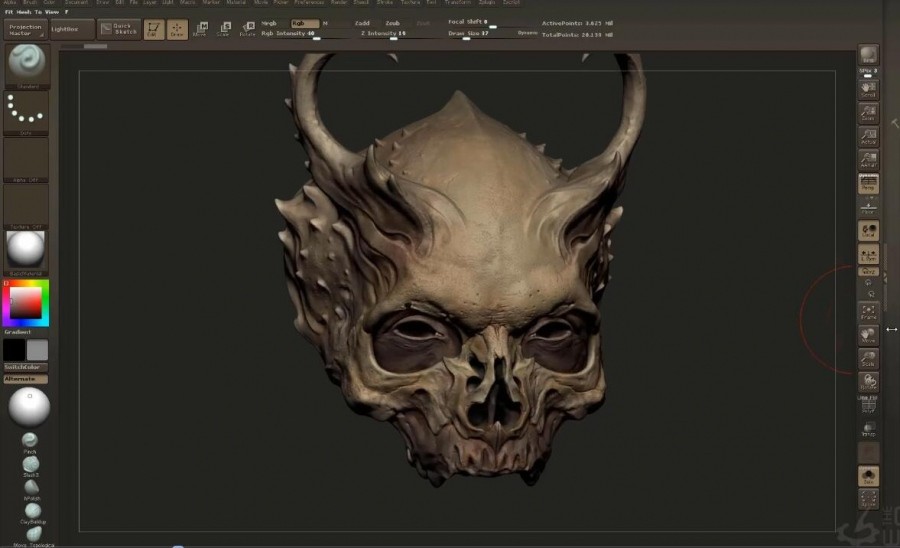Click the SwitchColor button
This screenshot has height=548, width=900.
point(26,367)
